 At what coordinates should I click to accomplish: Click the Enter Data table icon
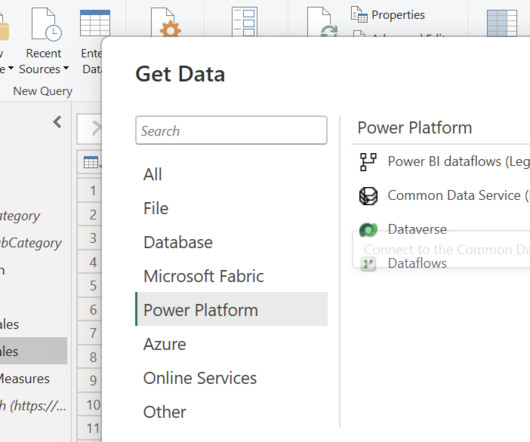tap(95, 23)
